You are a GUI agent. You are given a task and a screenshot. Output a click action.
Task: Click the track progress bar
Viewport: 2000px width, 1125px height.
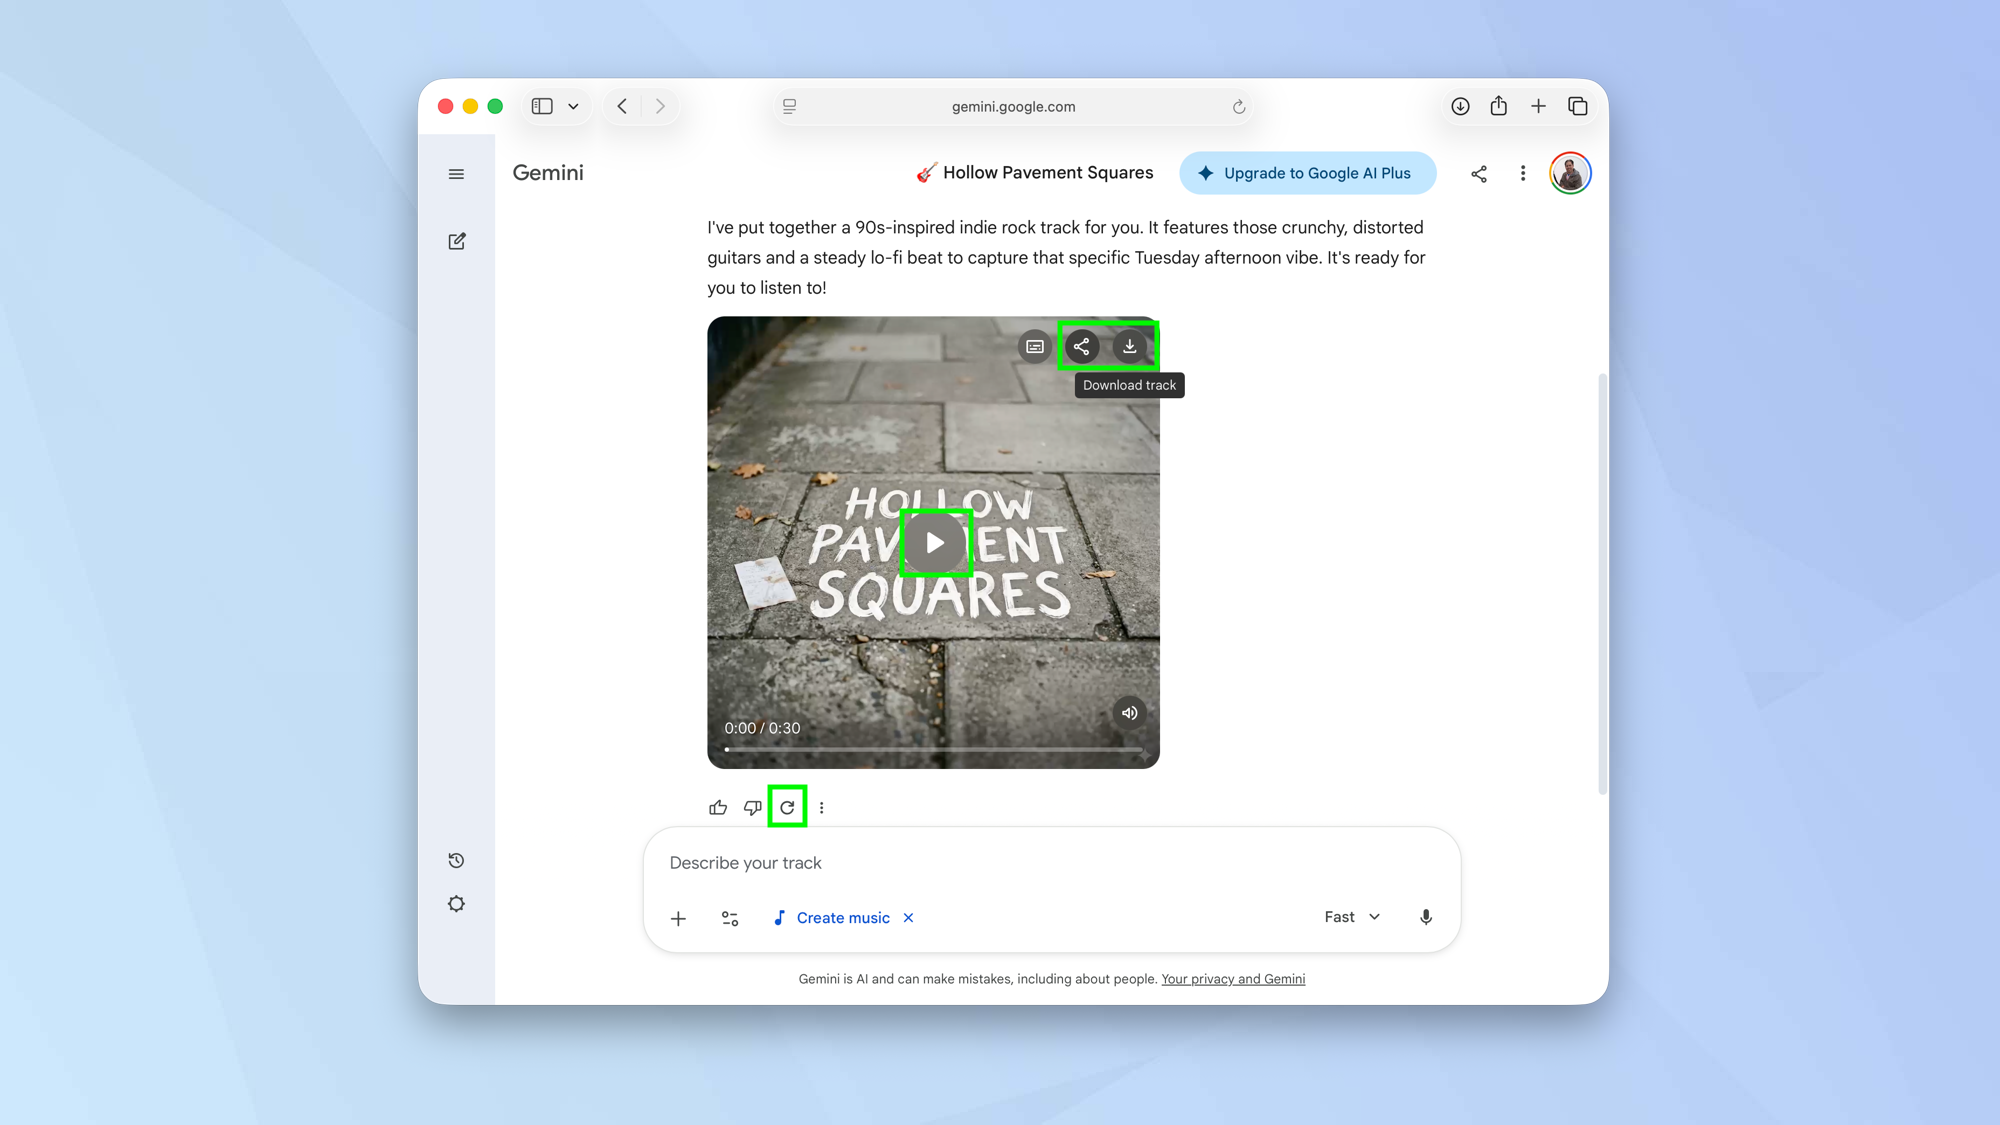[933, 749]
